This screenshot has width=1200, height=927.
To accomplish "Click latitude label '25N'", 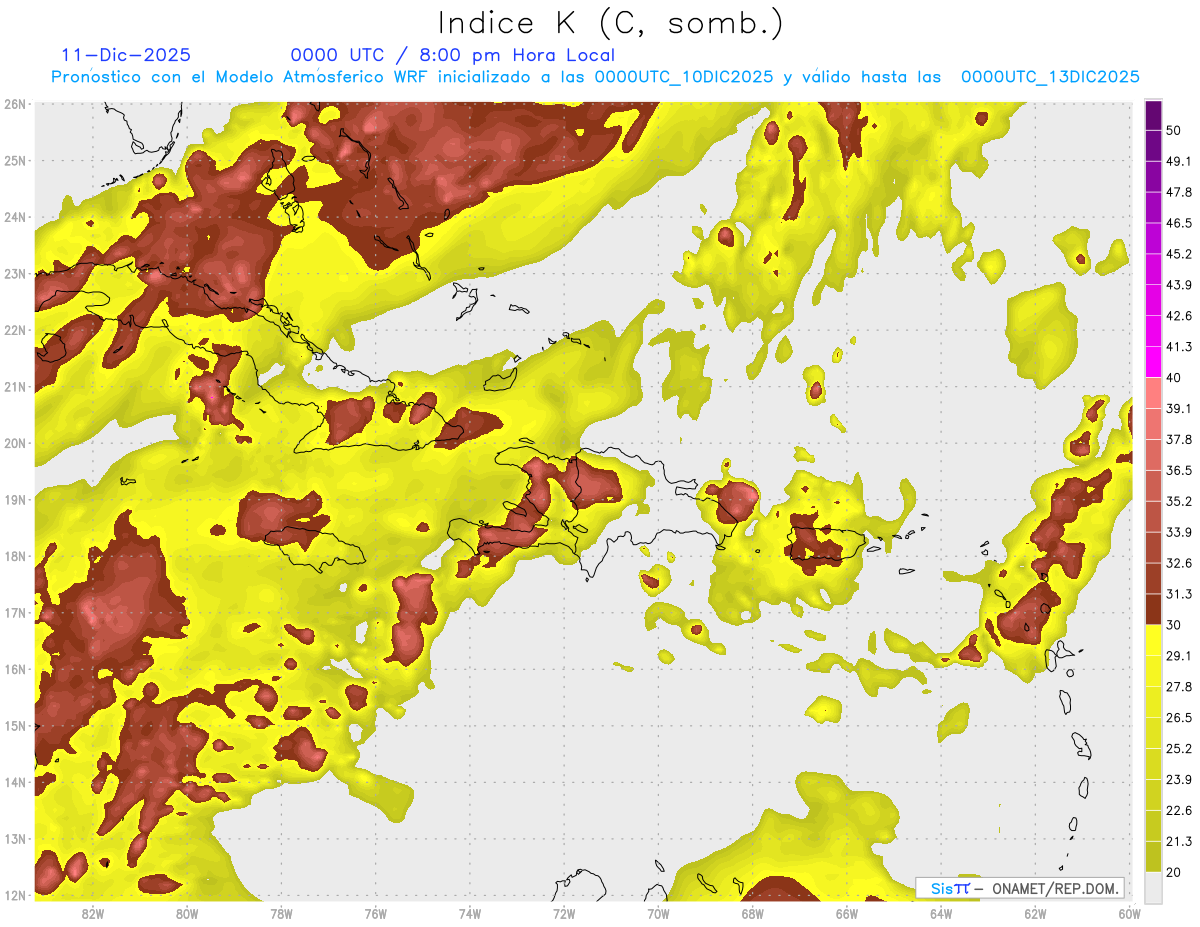I will 15,160.
